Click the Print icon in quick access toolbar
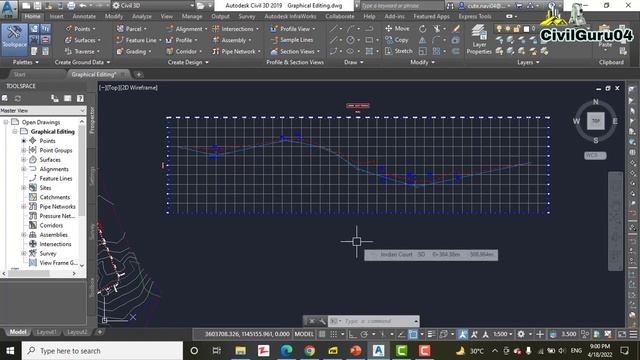 (x=71, y=6)
